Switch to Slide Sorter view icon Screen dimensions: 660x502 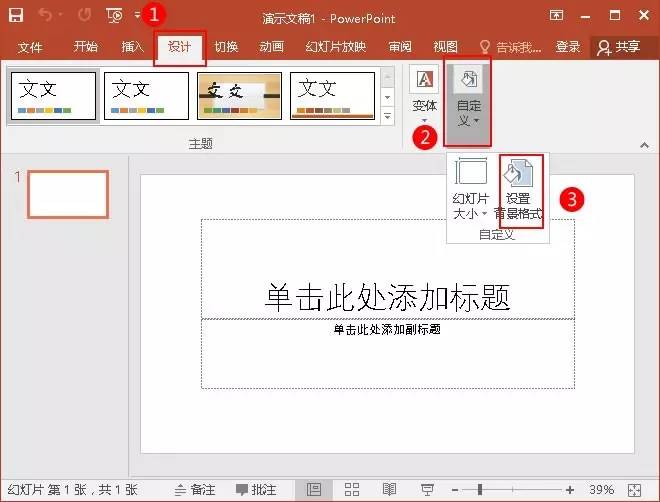(x=352, y=490)
